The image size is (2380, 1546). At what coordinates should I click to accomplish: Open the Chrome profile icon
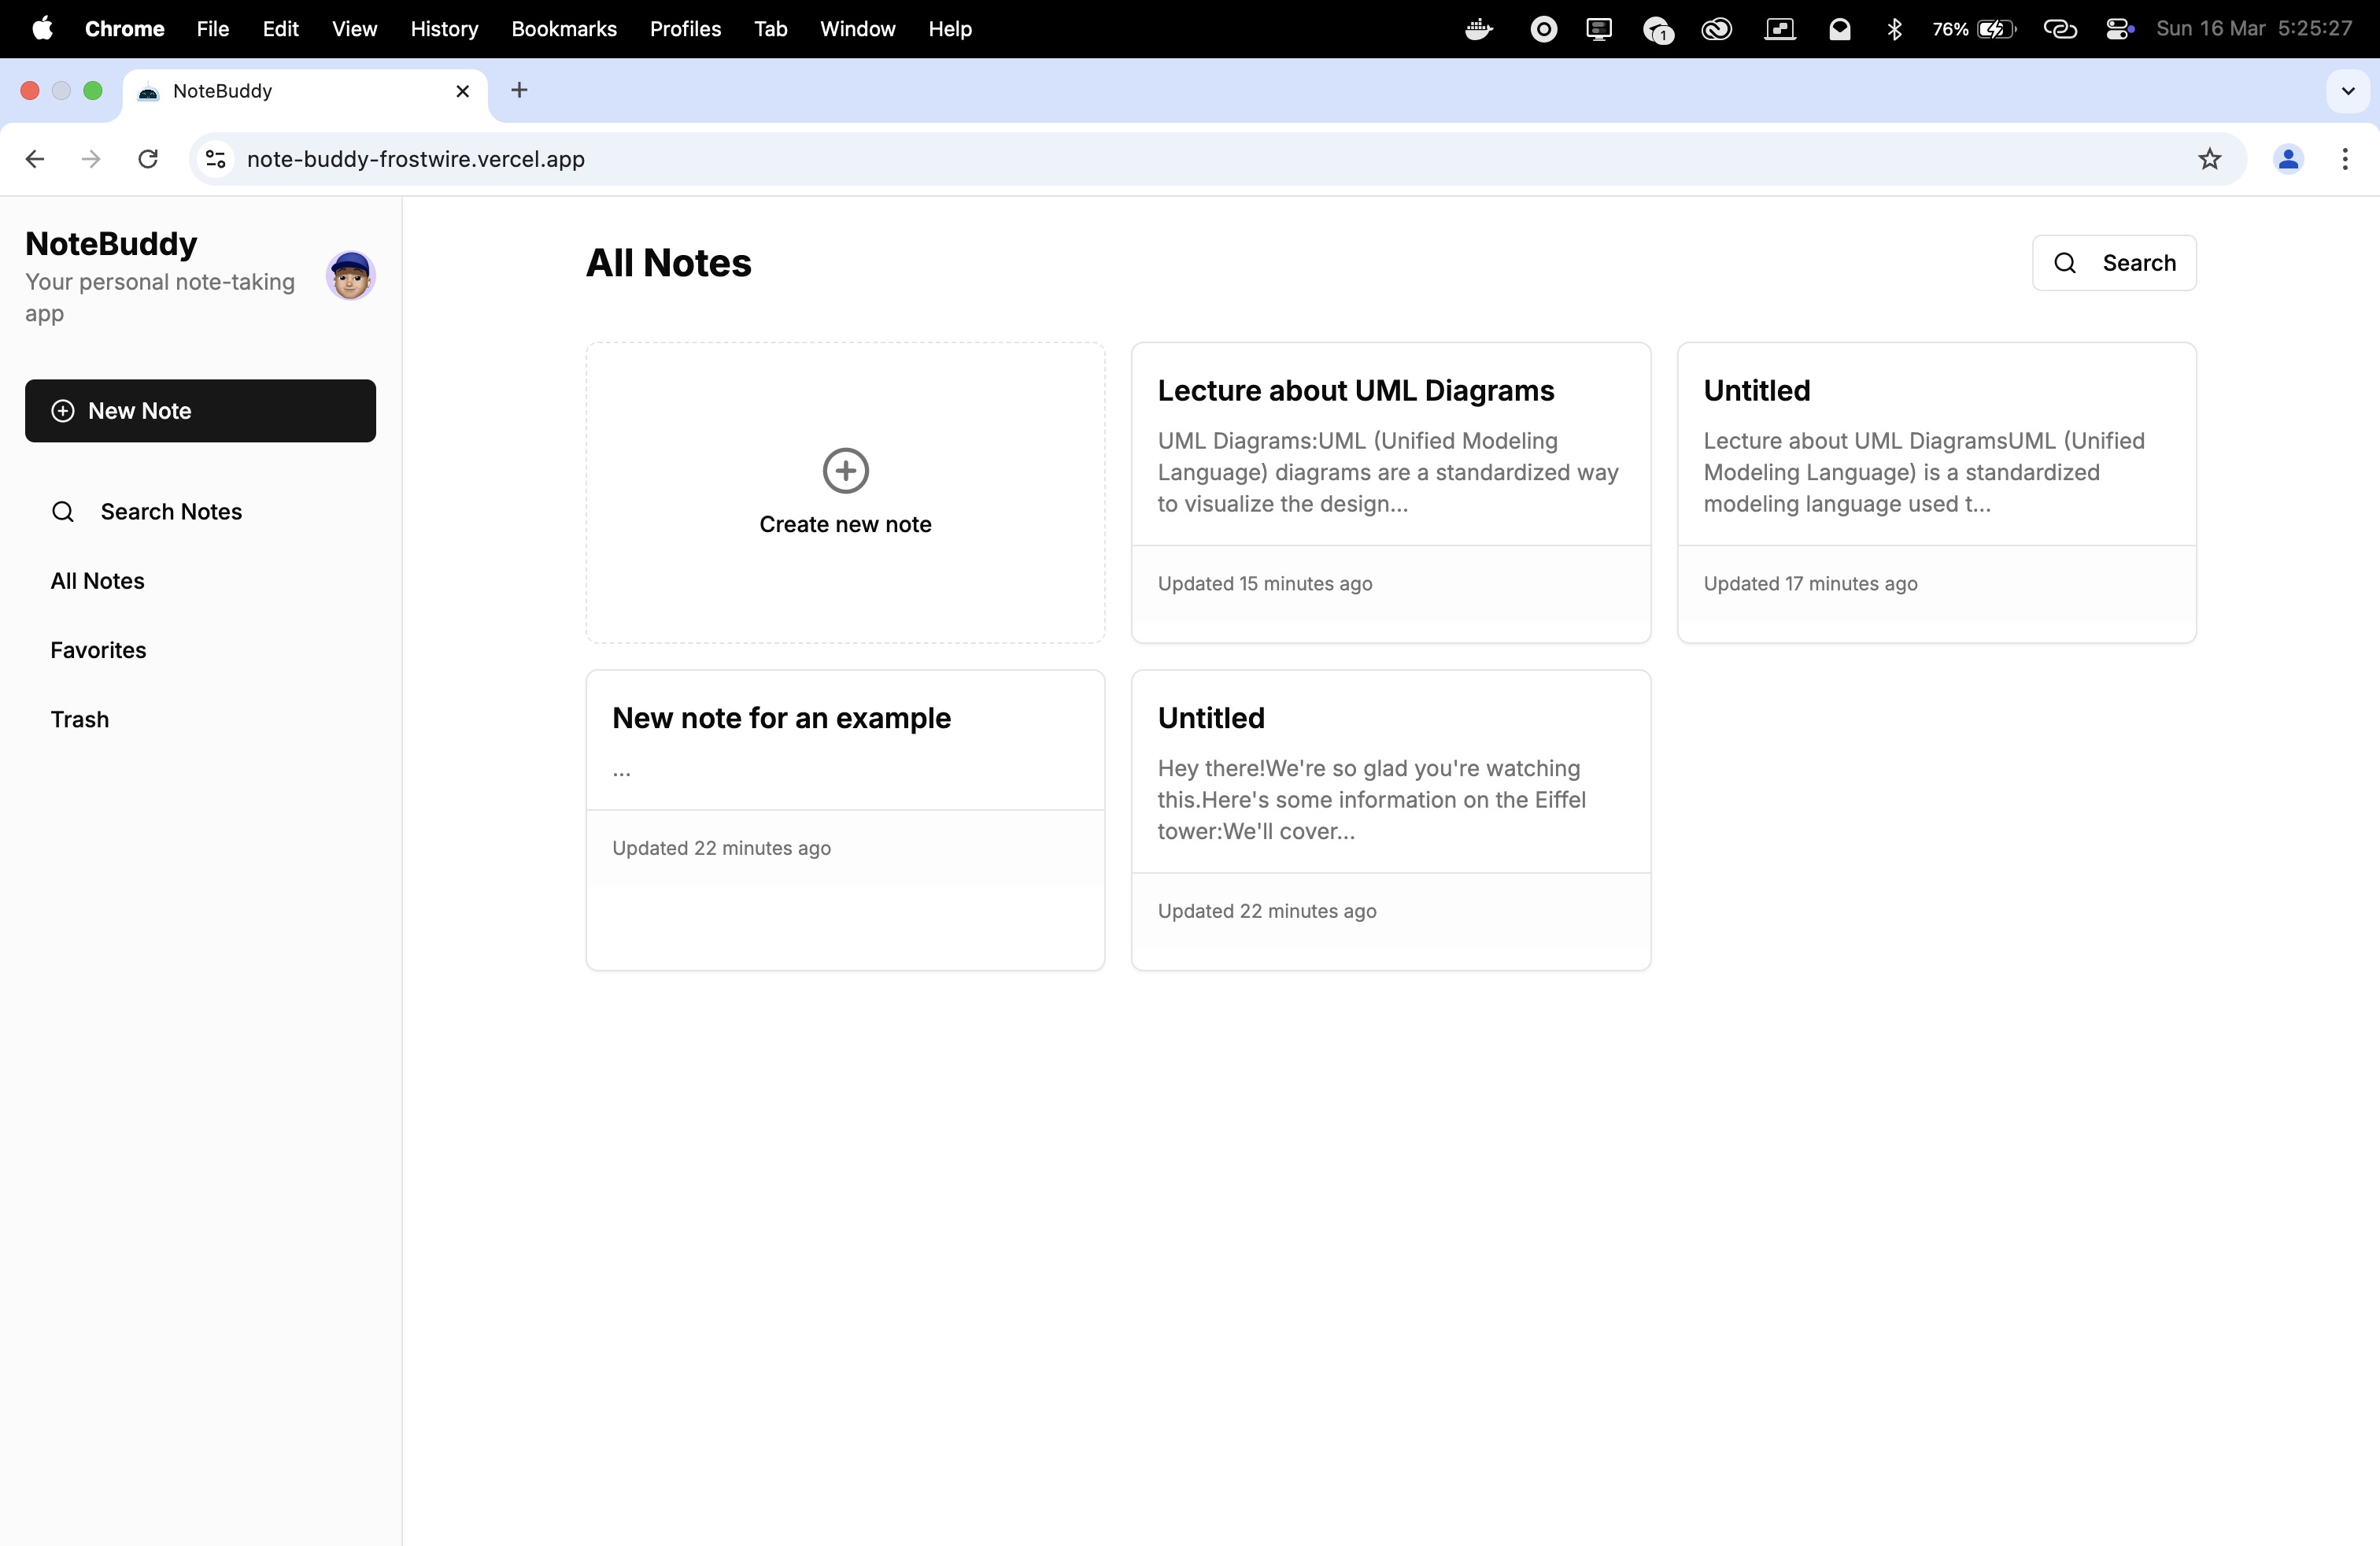(2288, 159)
